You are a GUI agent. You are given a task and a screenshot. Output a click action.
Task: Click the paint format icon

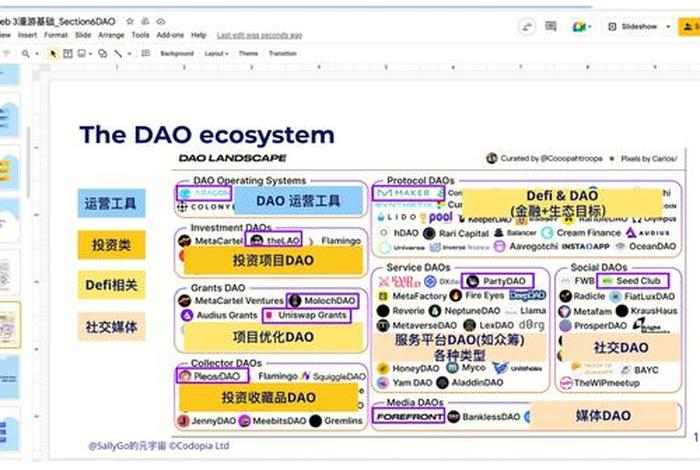tap(6, 54)
